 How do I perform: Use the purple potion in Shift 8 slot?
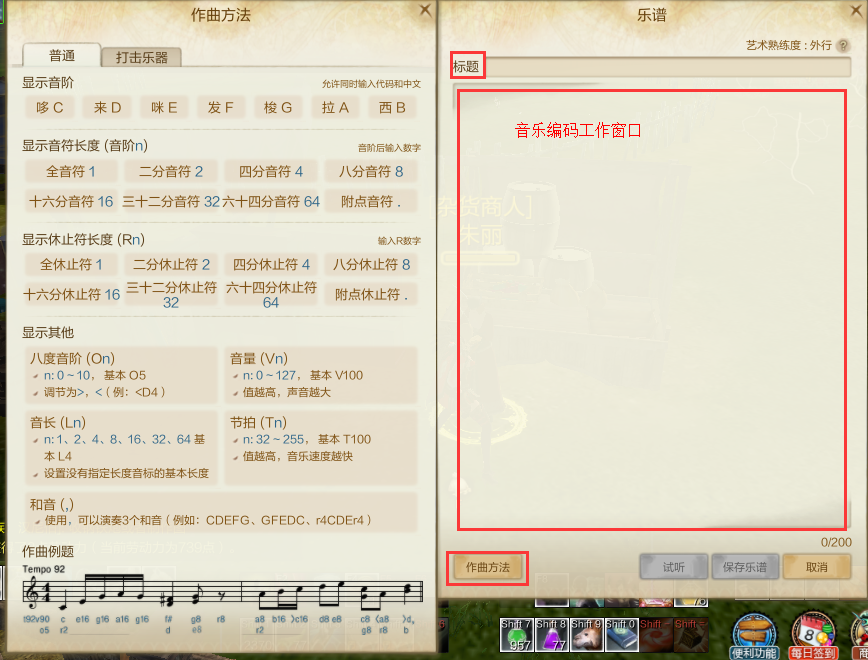pos(552,635)
